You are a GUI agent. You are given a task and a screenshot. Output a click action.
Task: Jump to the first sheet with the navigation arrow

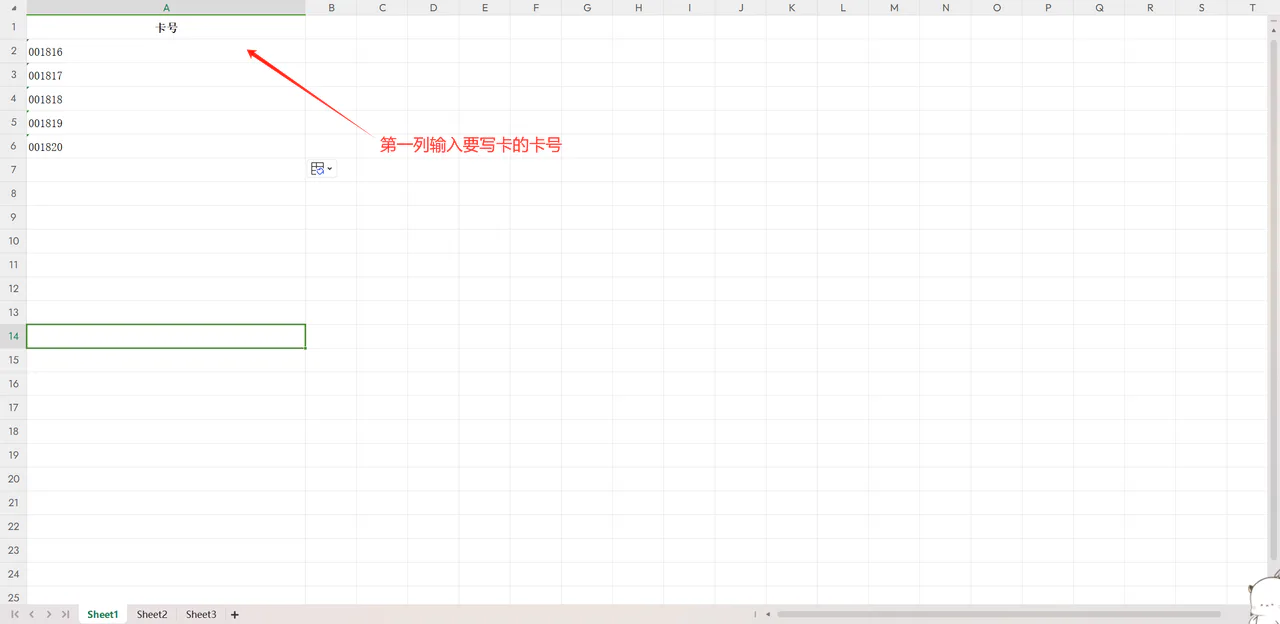(x=14, y=614)
